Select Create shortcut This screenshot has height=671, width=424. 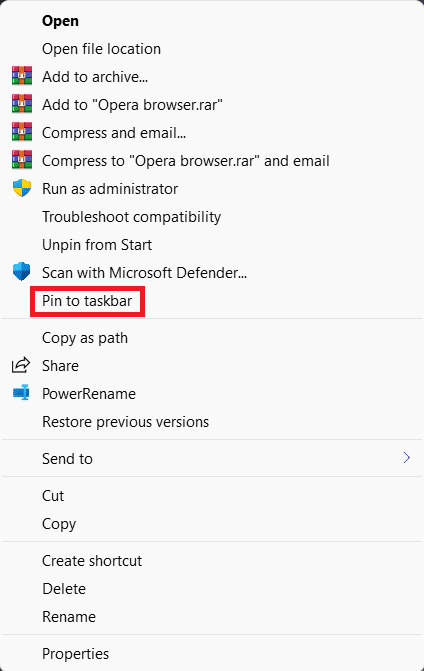coord(92,561)
